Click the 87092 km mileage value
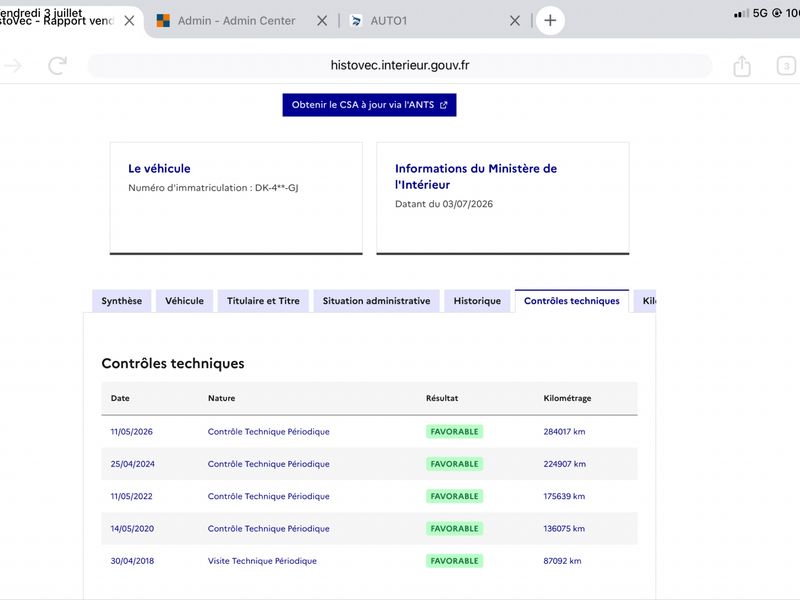 tap(562, 561)
